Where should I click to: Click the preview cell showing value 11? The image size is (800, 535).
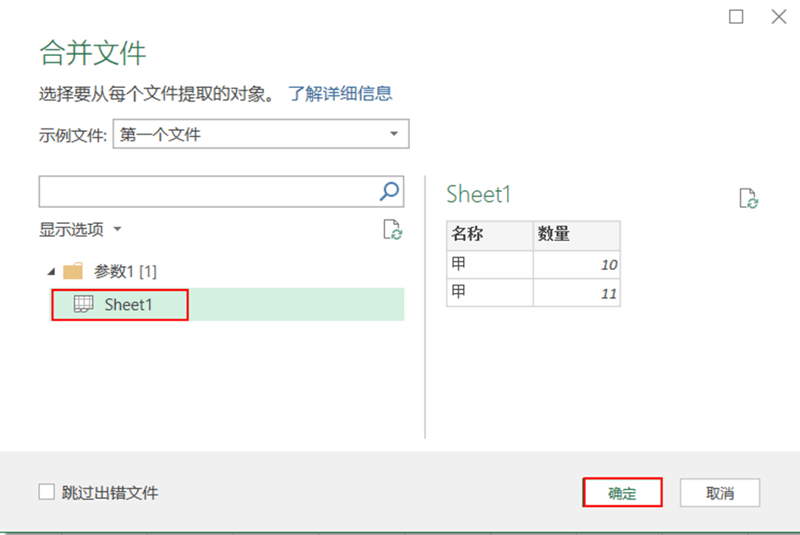(x=577, y=293)
